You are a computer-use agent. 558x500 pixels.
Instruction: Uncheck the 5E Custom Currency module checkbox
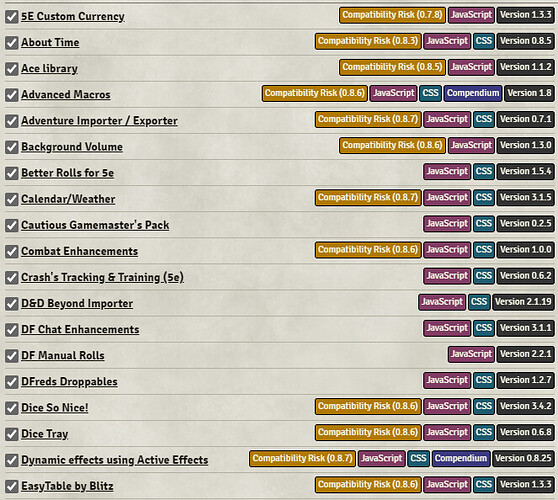(x=12, y=17)
